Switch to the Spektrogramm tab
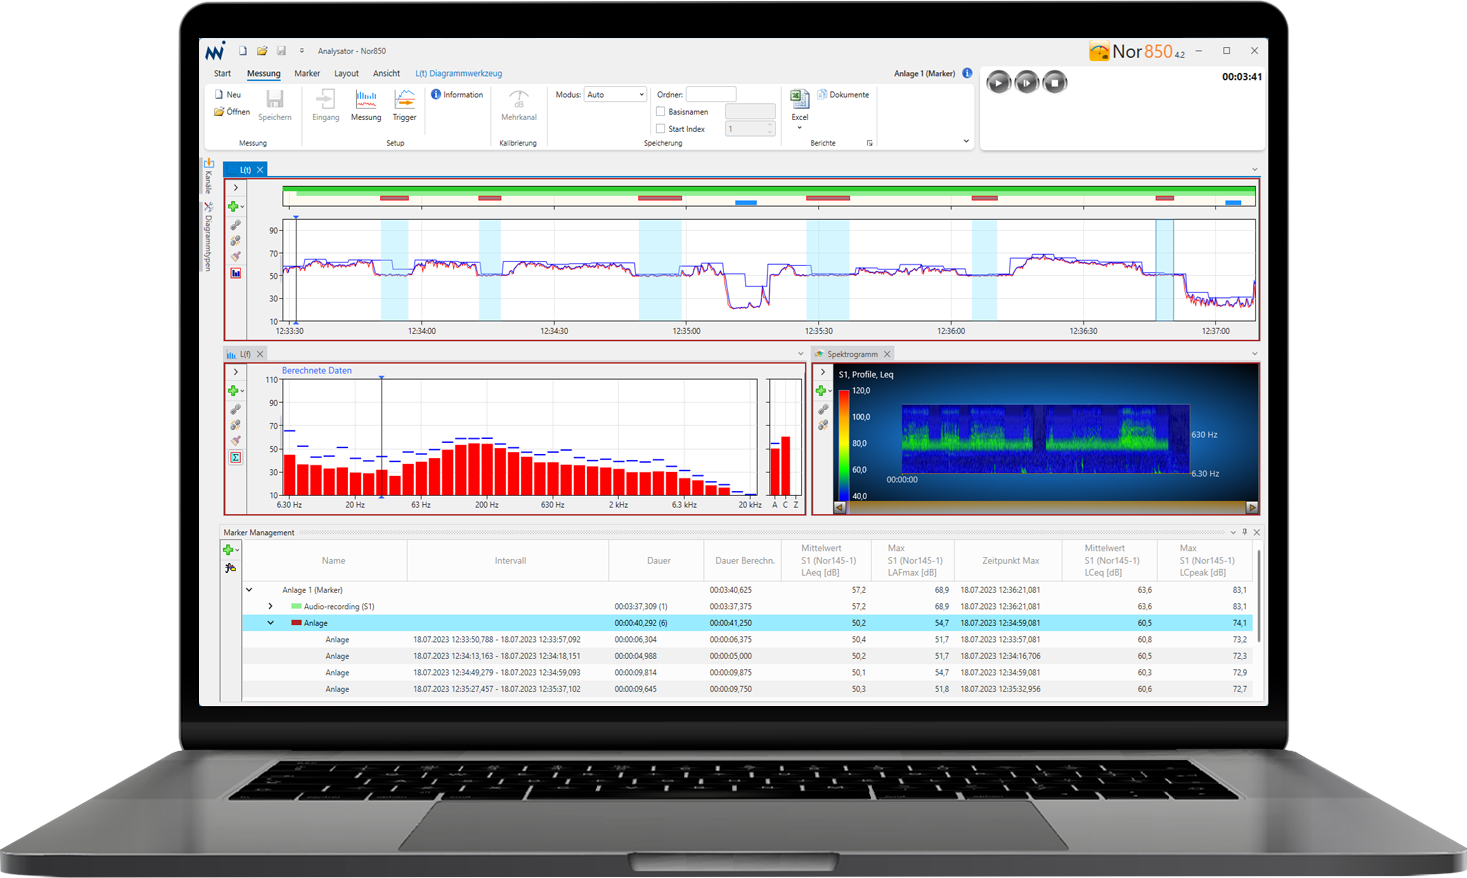The image size is (1467, 878). 851,354
